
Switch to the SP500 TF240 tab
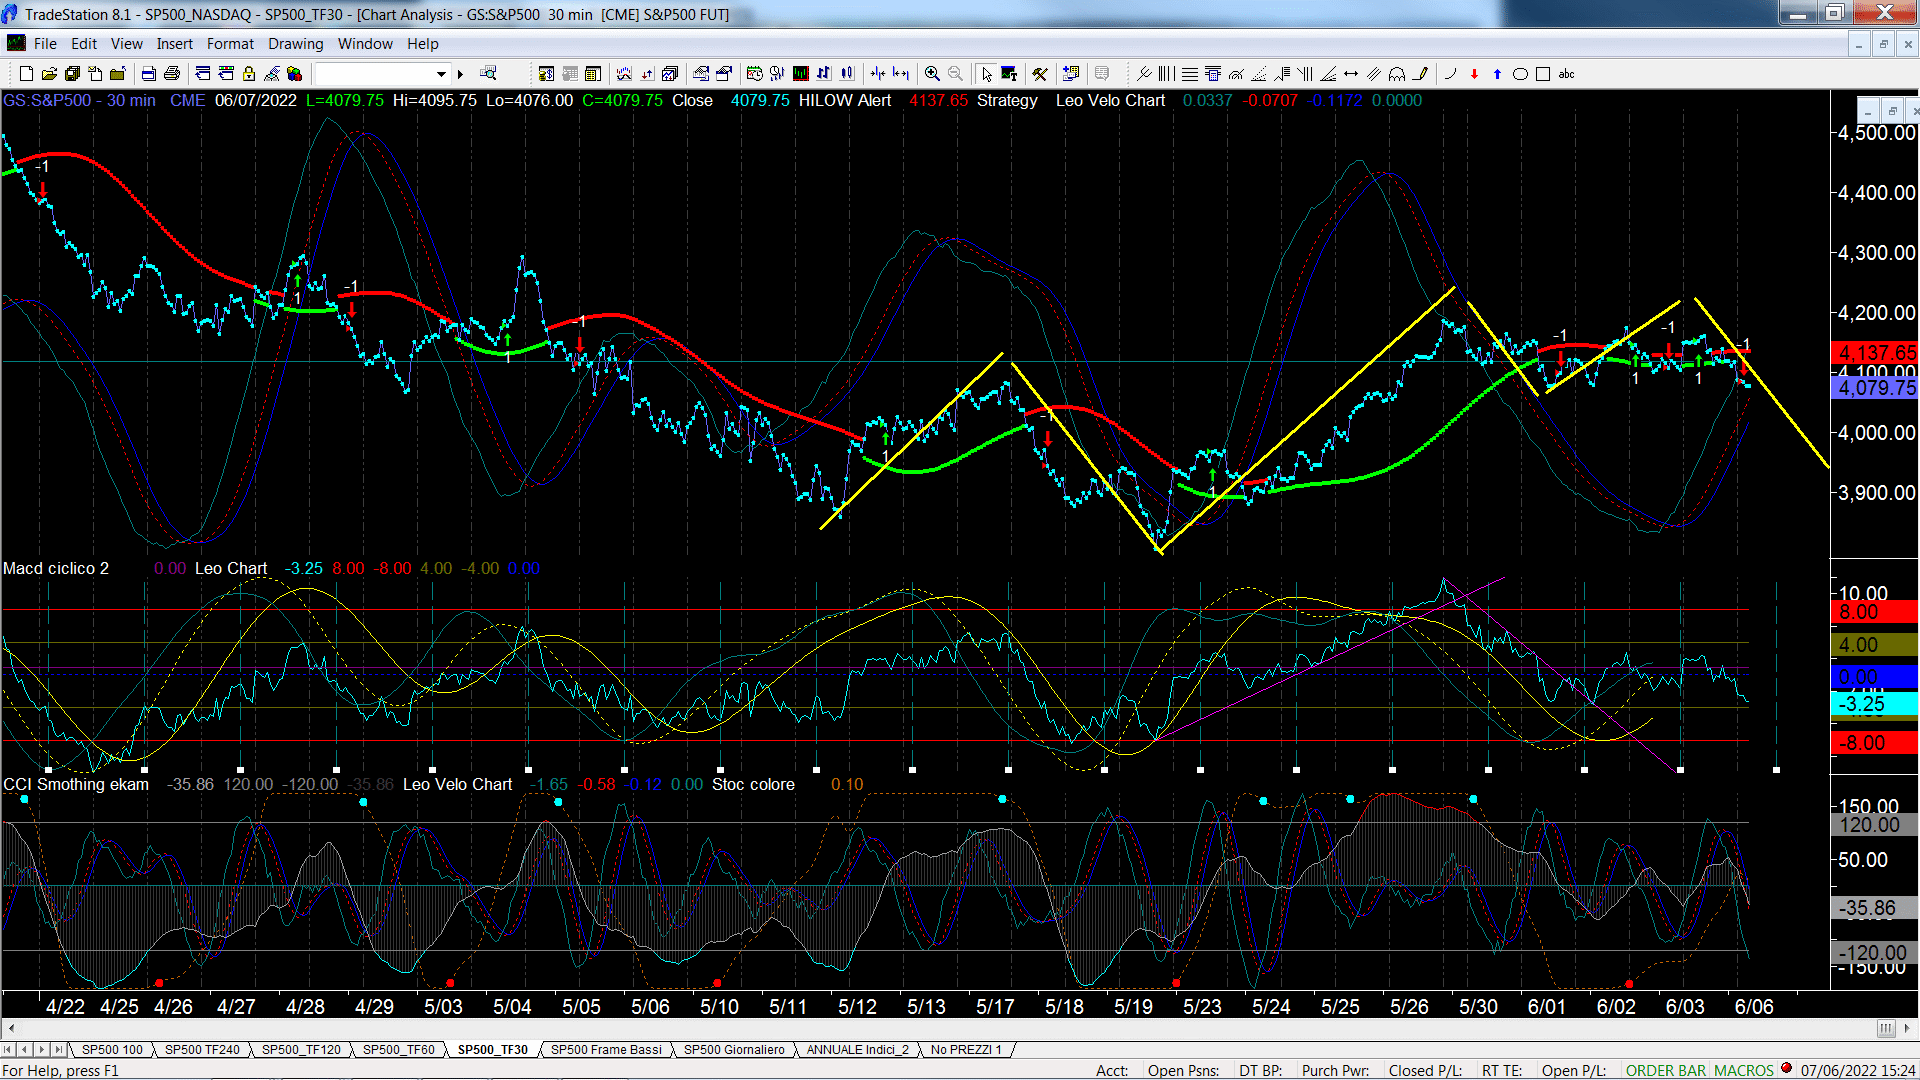[x=202, y=1050]
